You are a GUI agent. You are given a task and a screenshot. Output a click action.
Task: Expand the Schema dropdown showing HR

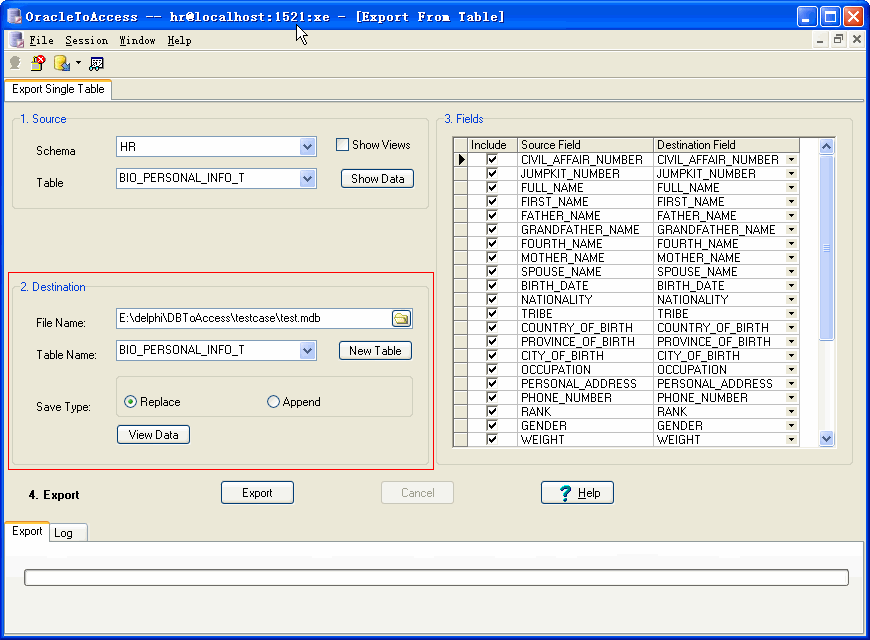307,147
